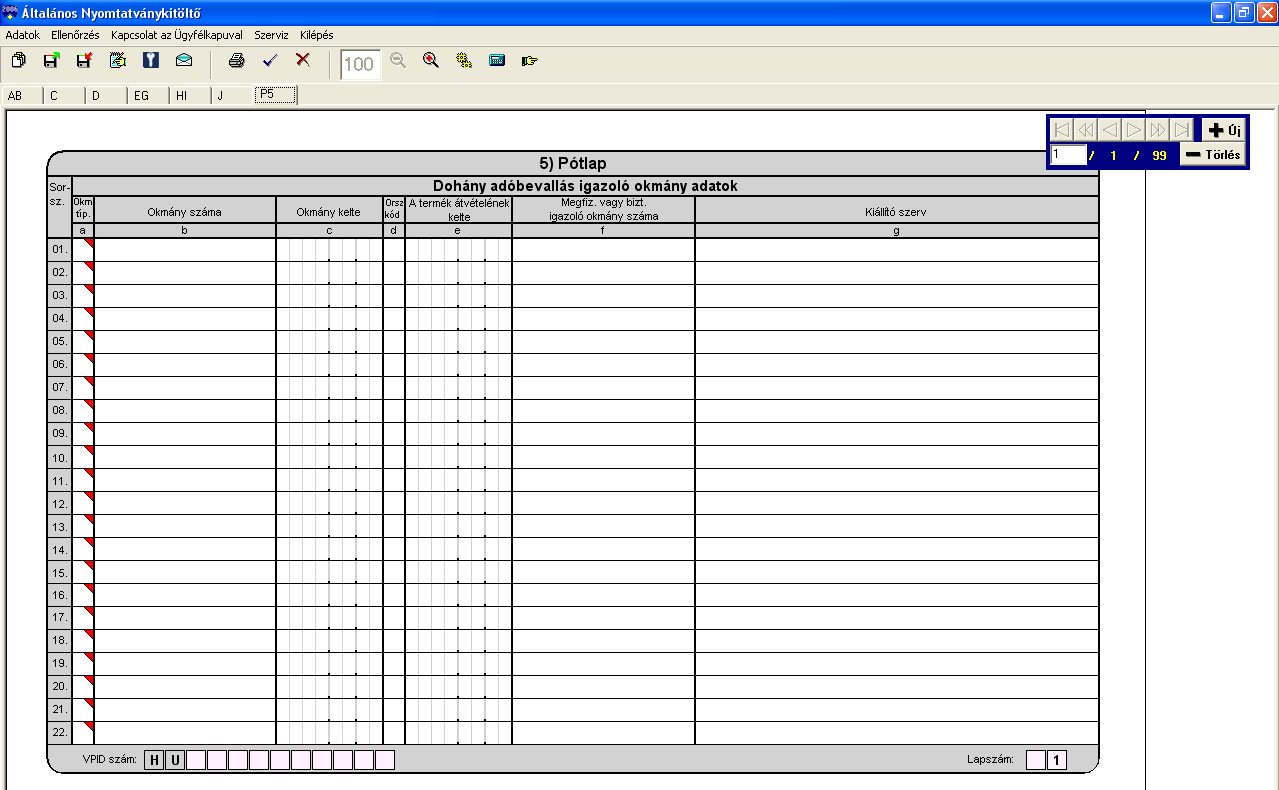Select the P5 tab
1279x790 pixels.
275,94
